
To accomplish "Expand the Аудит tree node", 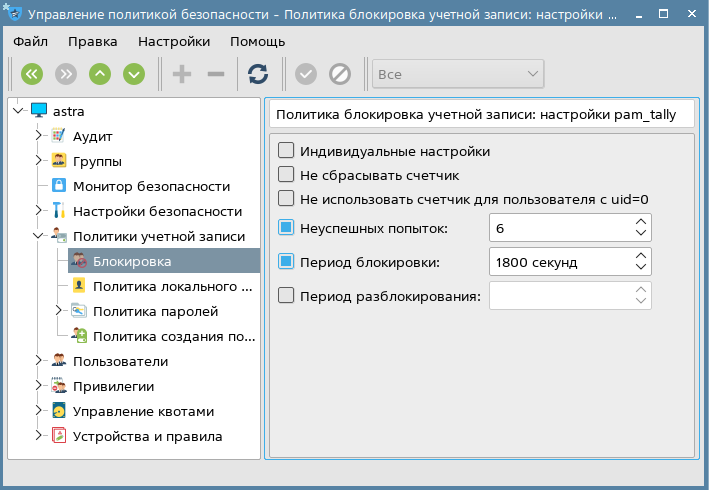I will pos(38,135).
